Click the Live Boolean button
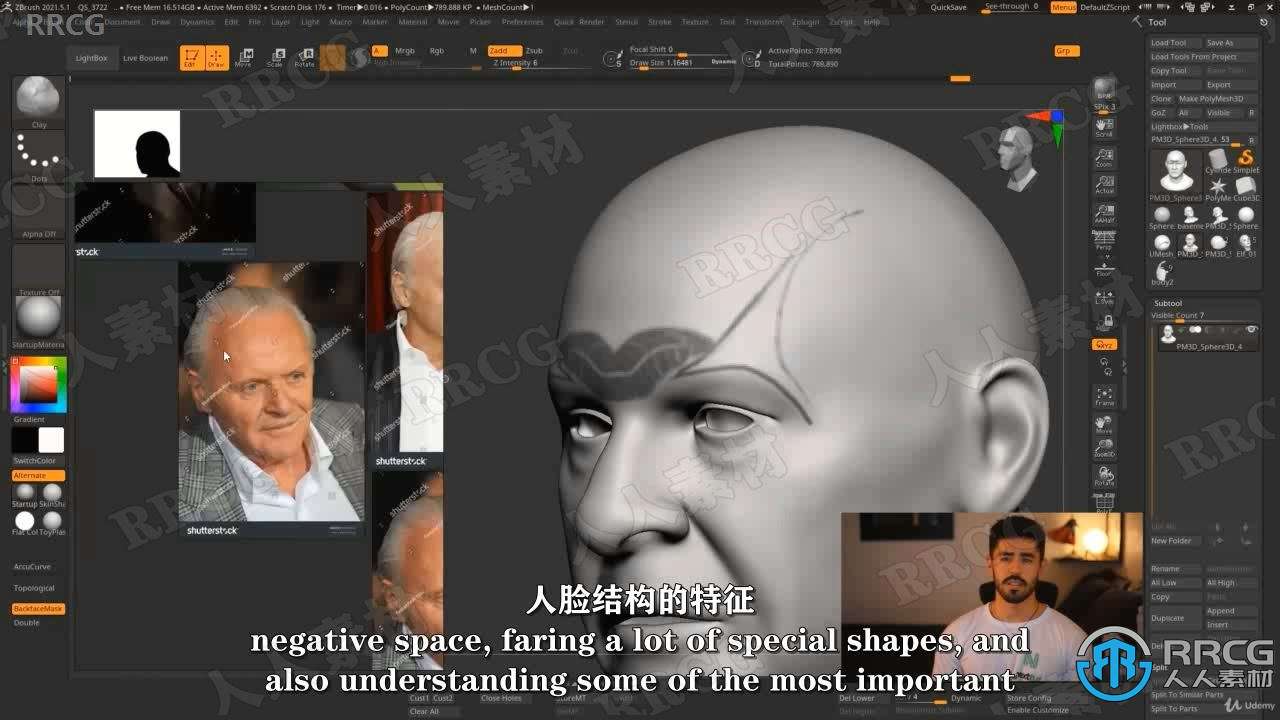 [x=146, y=58]
